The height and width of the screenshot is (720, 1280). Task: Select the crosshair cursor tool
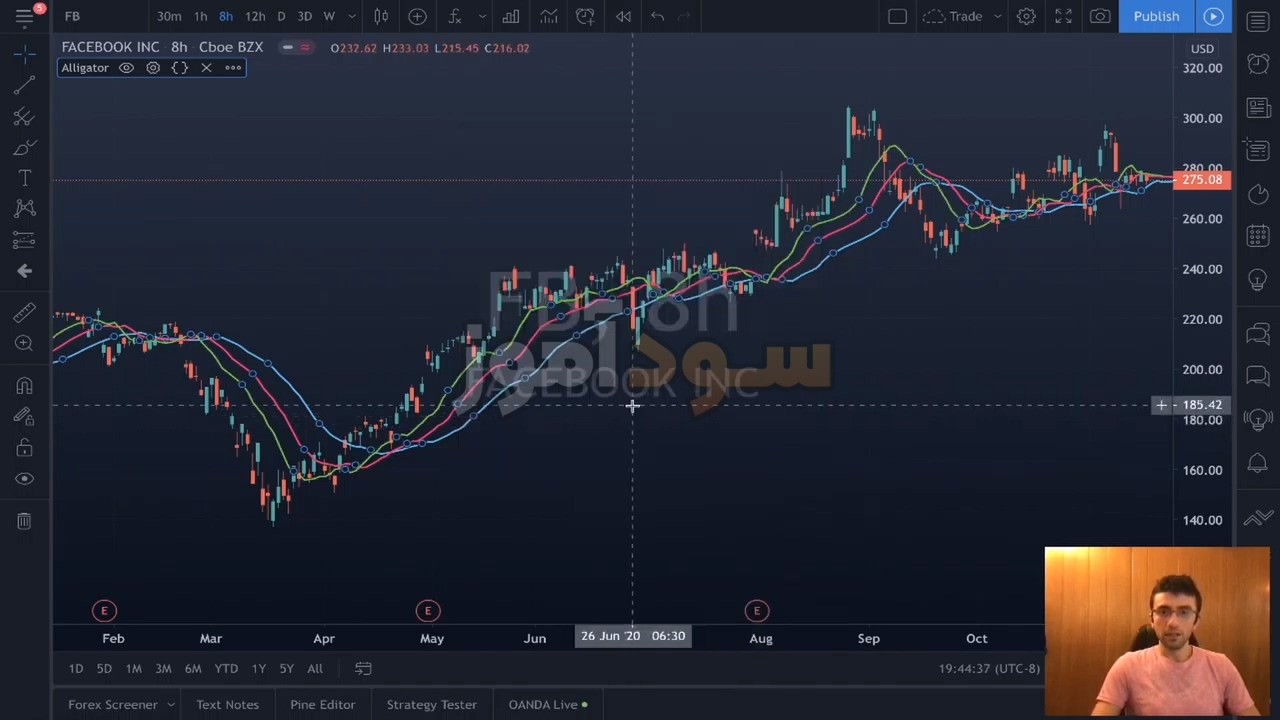(x=25, y=53)
